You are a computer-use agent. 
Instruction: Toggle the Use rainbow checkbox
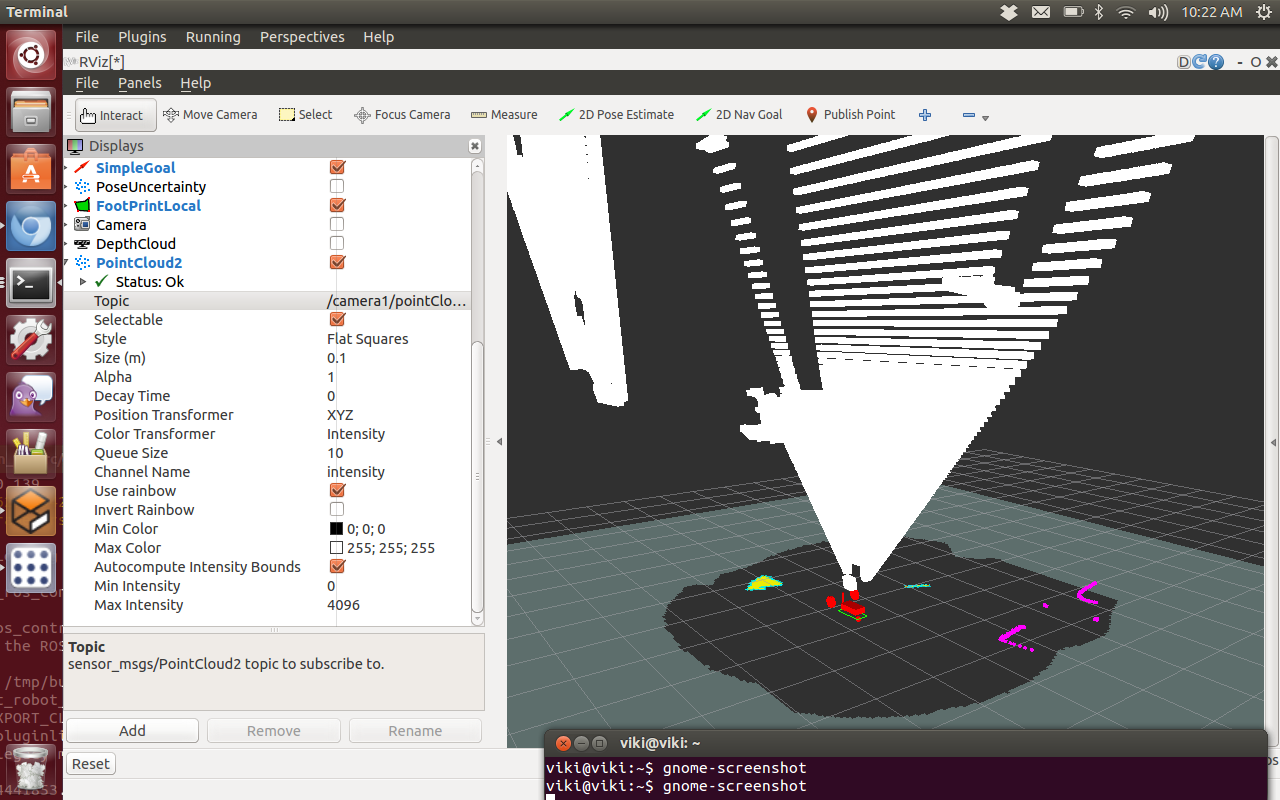coord(337,491)
